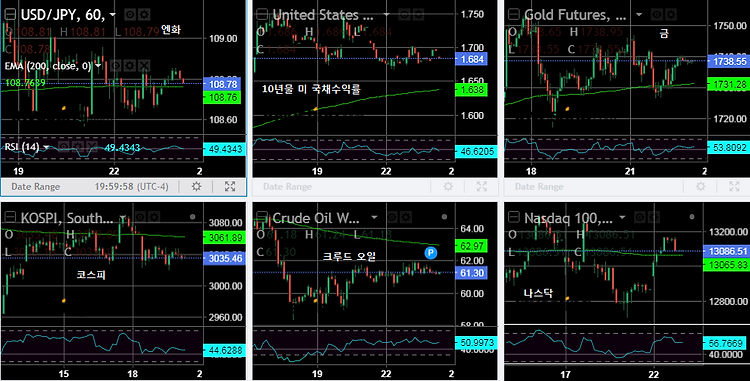Open EMA indicator settings gear
This screenshot has height=381, width=750.
point(130,65)
